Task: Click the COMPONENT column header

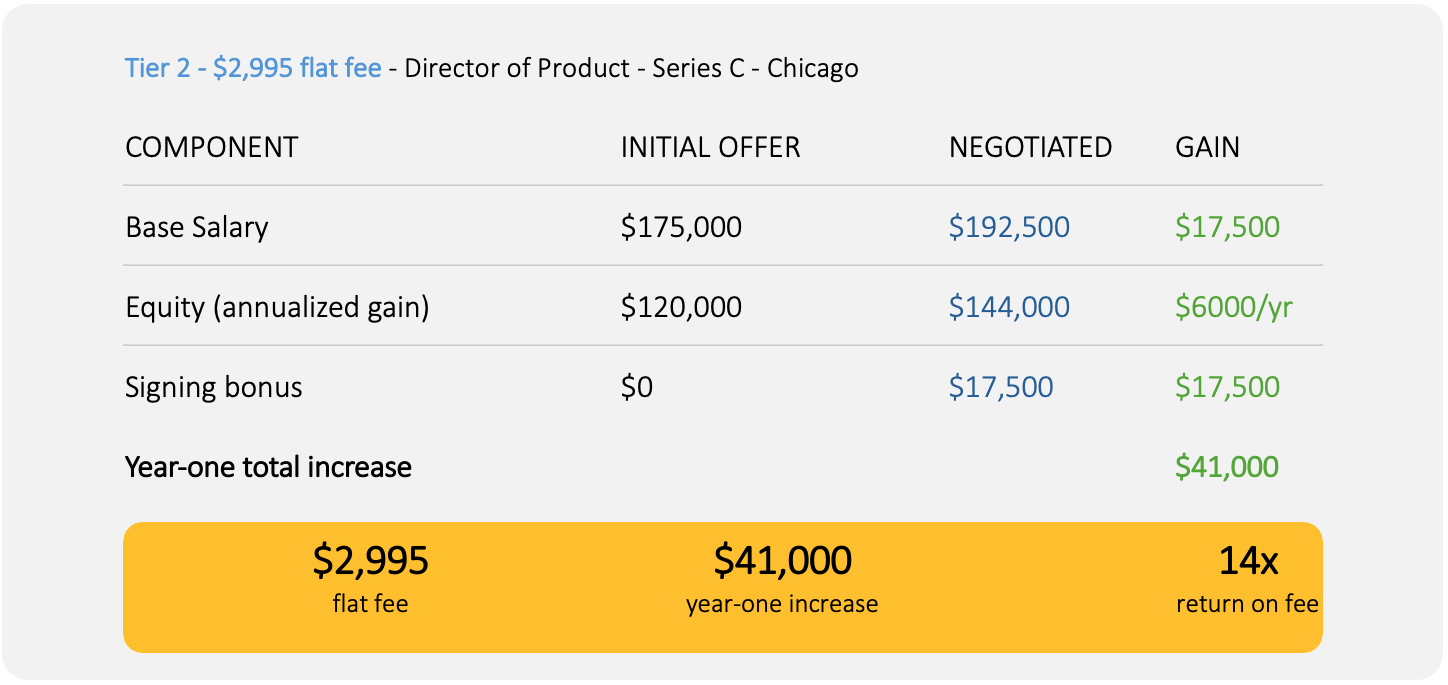Action: 211,147
